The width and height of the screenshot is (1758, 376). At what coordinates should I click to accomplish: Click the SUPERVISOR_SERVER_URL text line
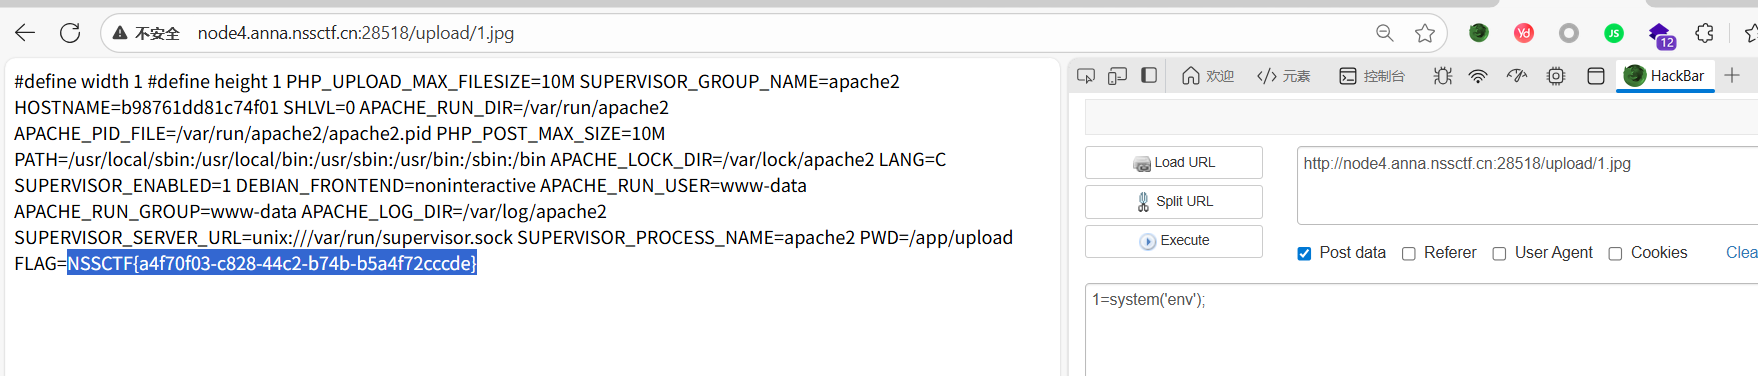263,237
